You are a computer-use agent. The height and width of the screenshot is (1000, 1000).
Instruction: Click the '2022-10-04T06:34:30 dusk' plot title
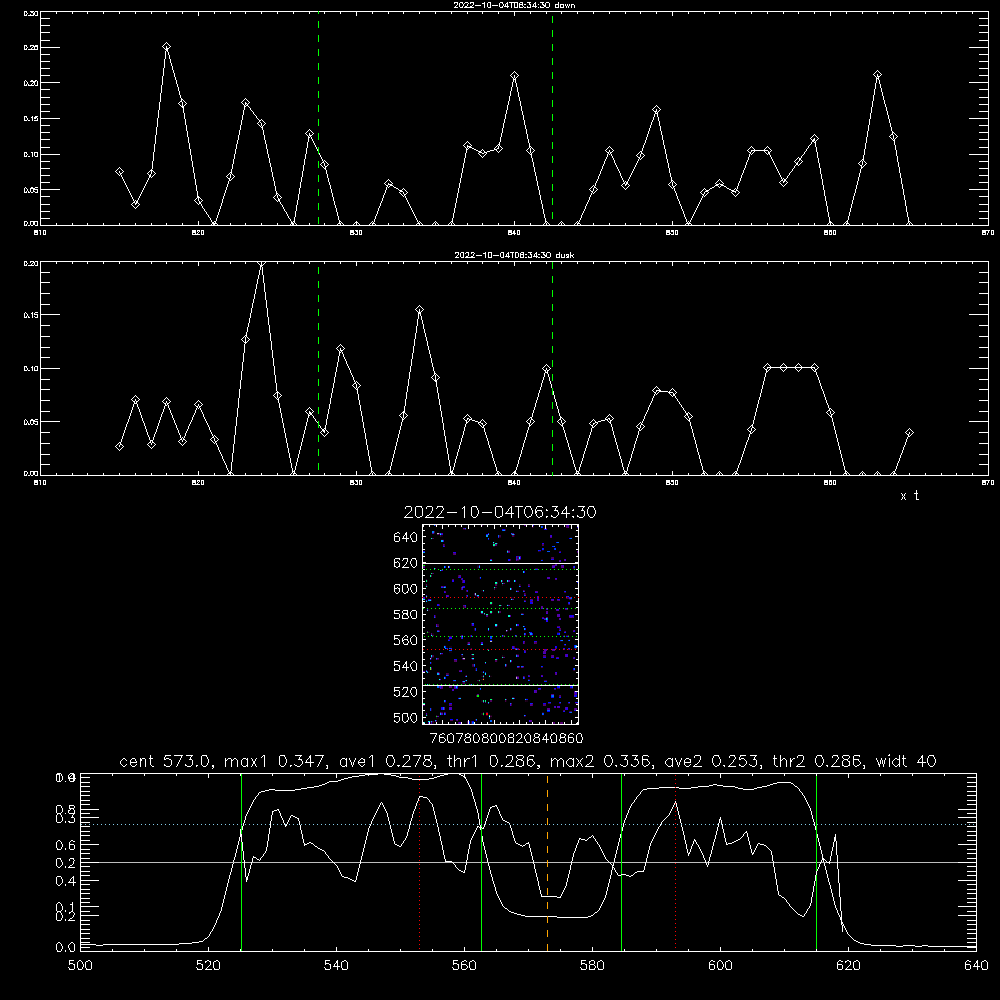(x=514, y=255)
